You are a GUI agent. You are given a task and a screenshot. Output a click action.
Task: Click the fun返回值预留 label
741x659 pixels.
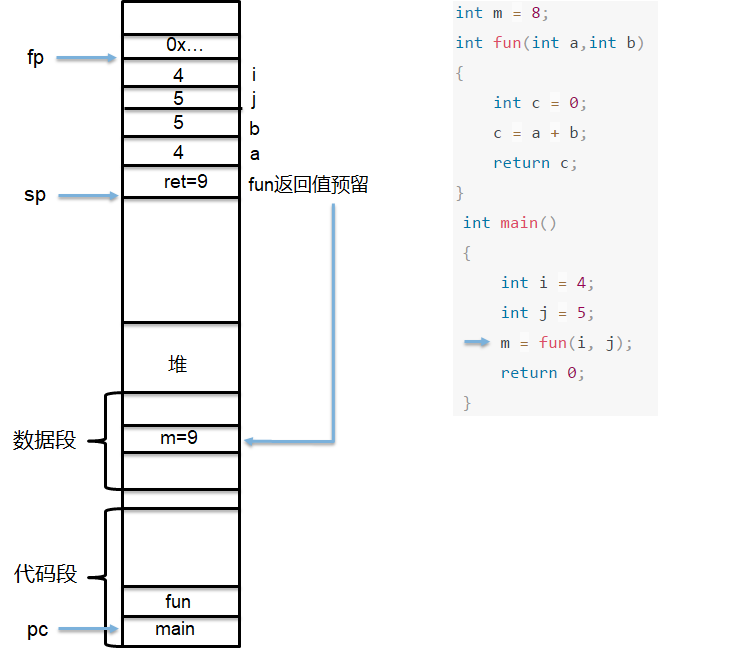308,184
